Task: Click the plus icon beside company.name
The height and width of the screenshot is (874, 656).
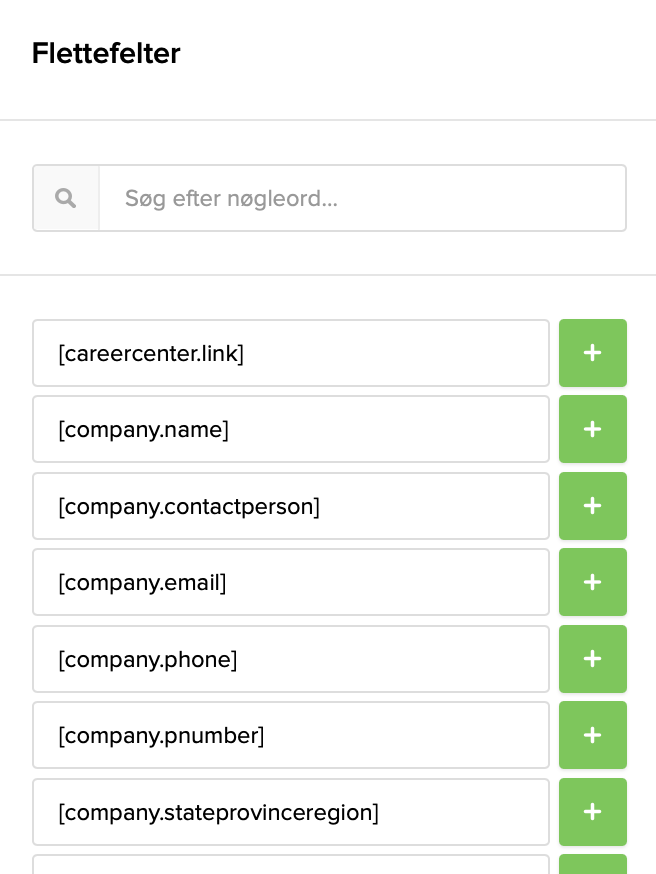Action: (x=592, y=429)
